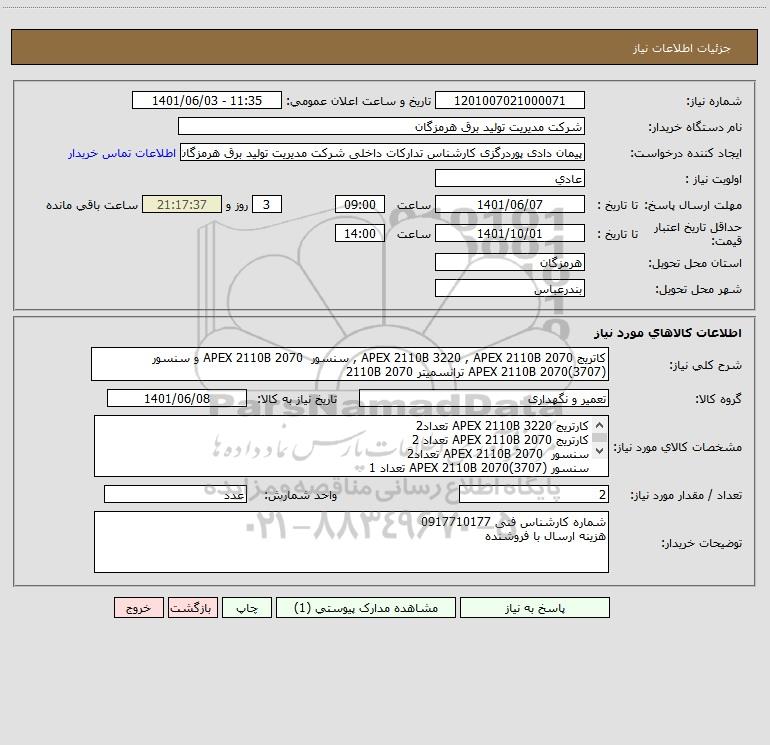The height and width of the screenshot is (745, 770).
Task: Select line سنسور APEX 2110B 2070 تعداد2
Action: (497, 454)
